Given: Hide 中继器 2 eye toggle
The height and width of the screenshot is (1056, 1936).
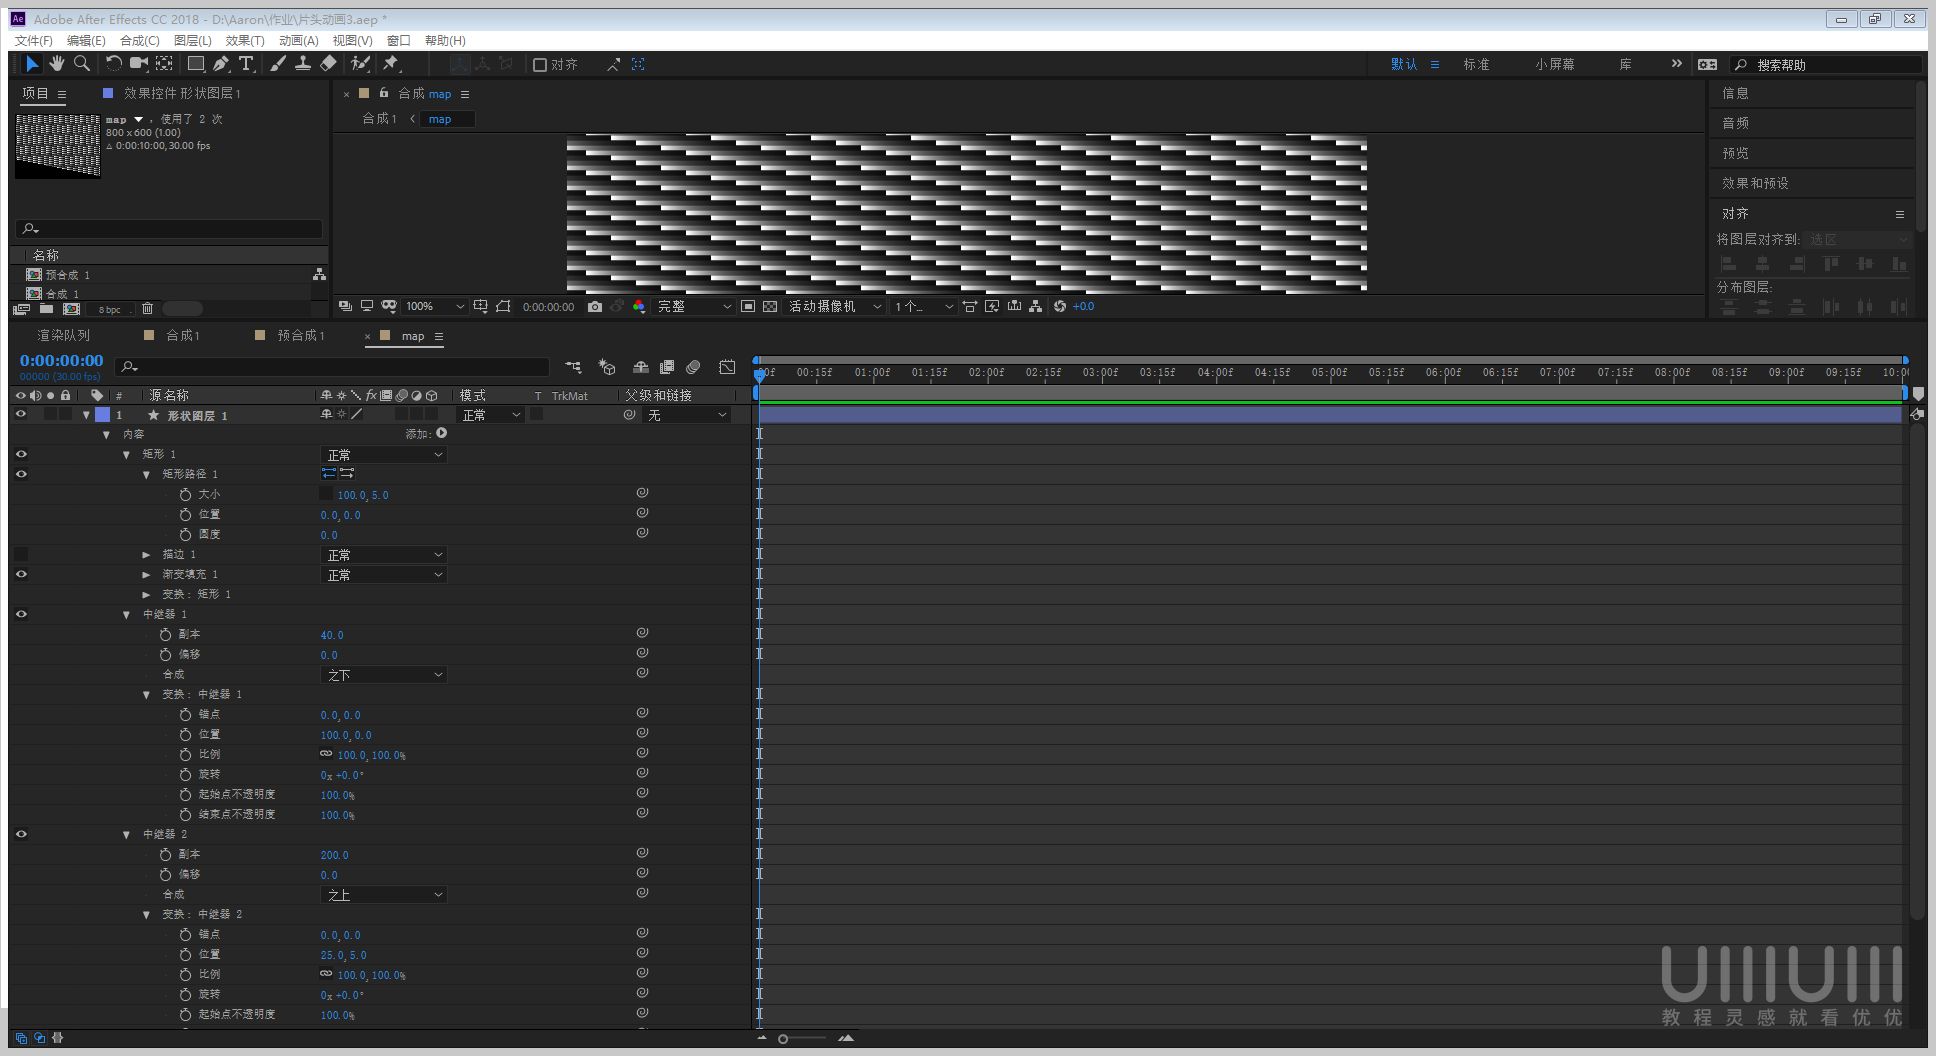Looking at the screenshot, I should coord(21,834).
